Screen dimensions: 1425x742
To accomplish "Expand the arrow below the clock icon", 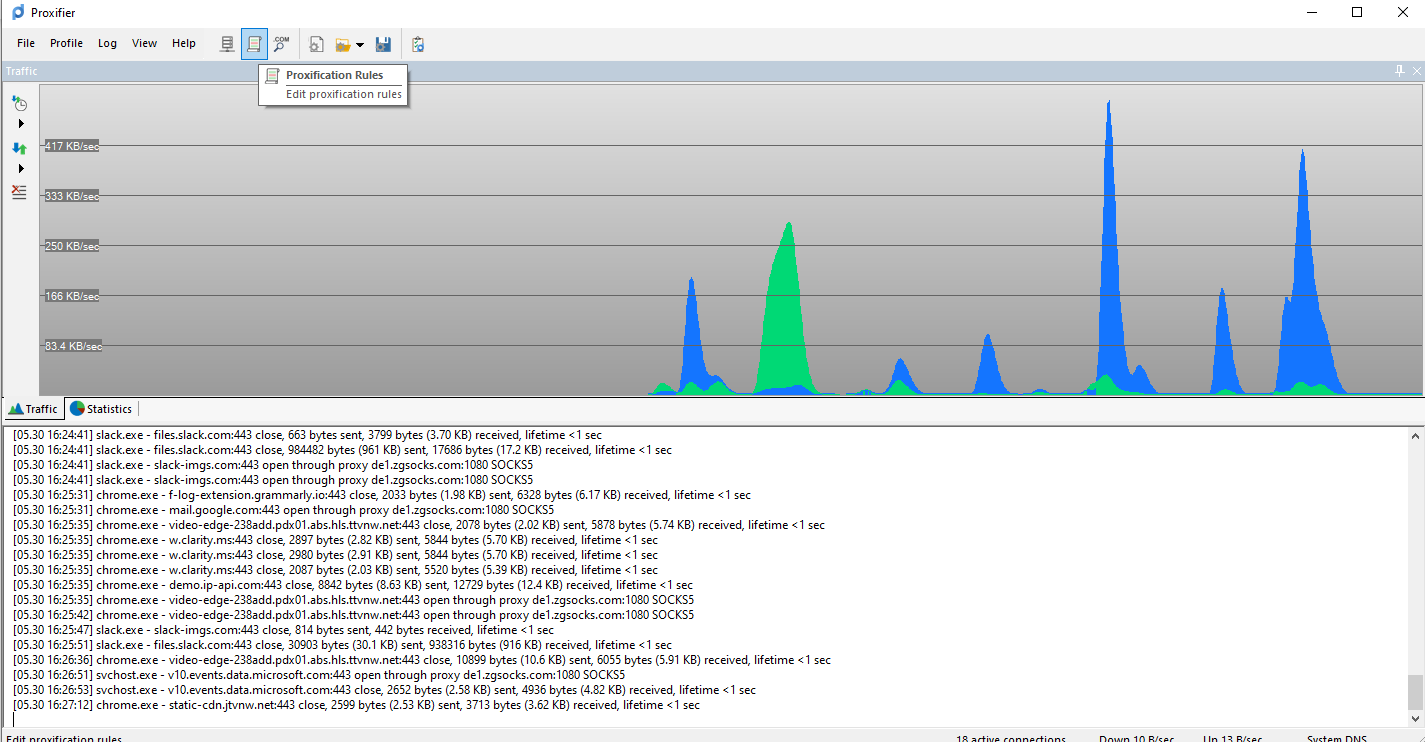I will (21, 123).
